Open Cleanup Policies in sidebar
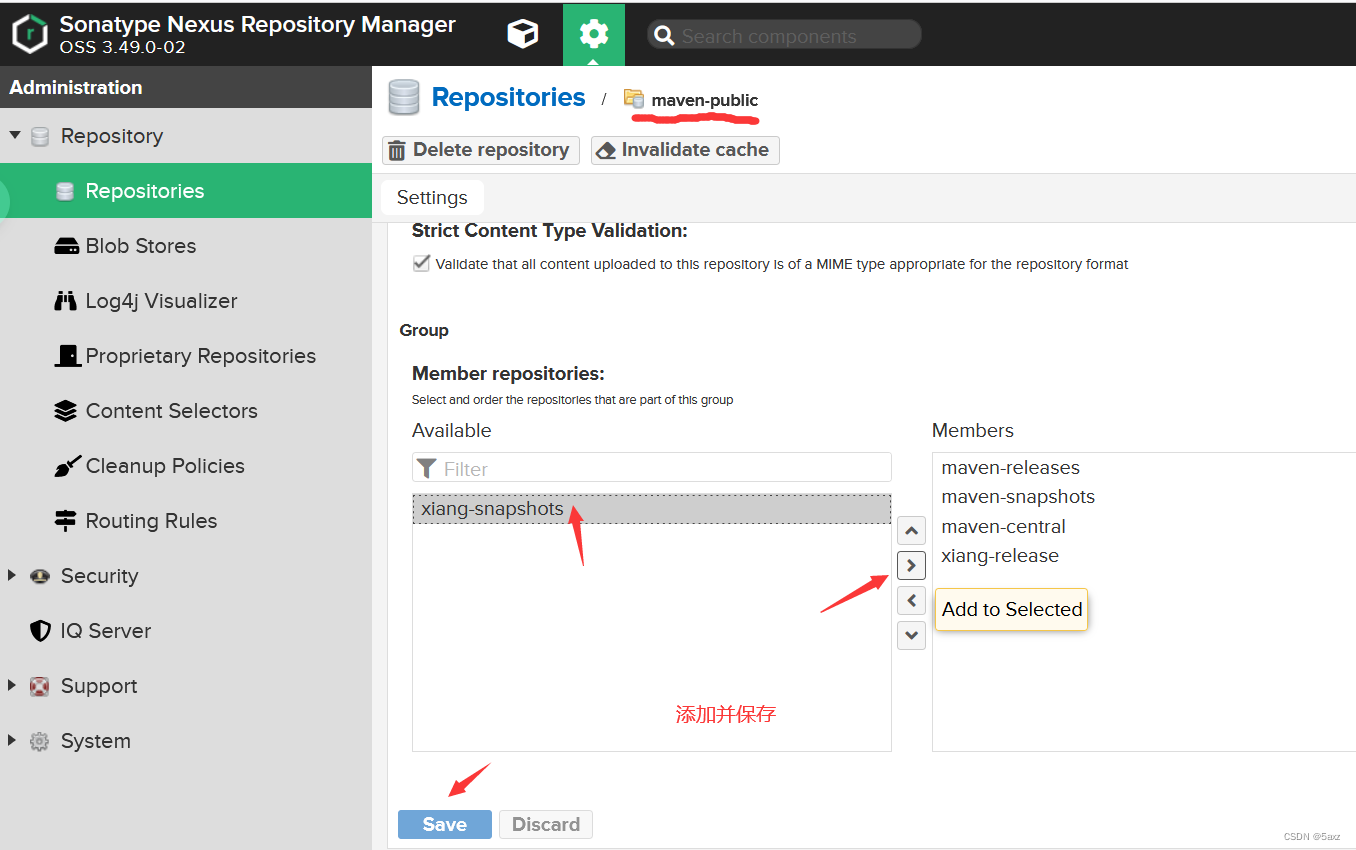This screenshot has width=1356, height=850. [x=186, y=466]
